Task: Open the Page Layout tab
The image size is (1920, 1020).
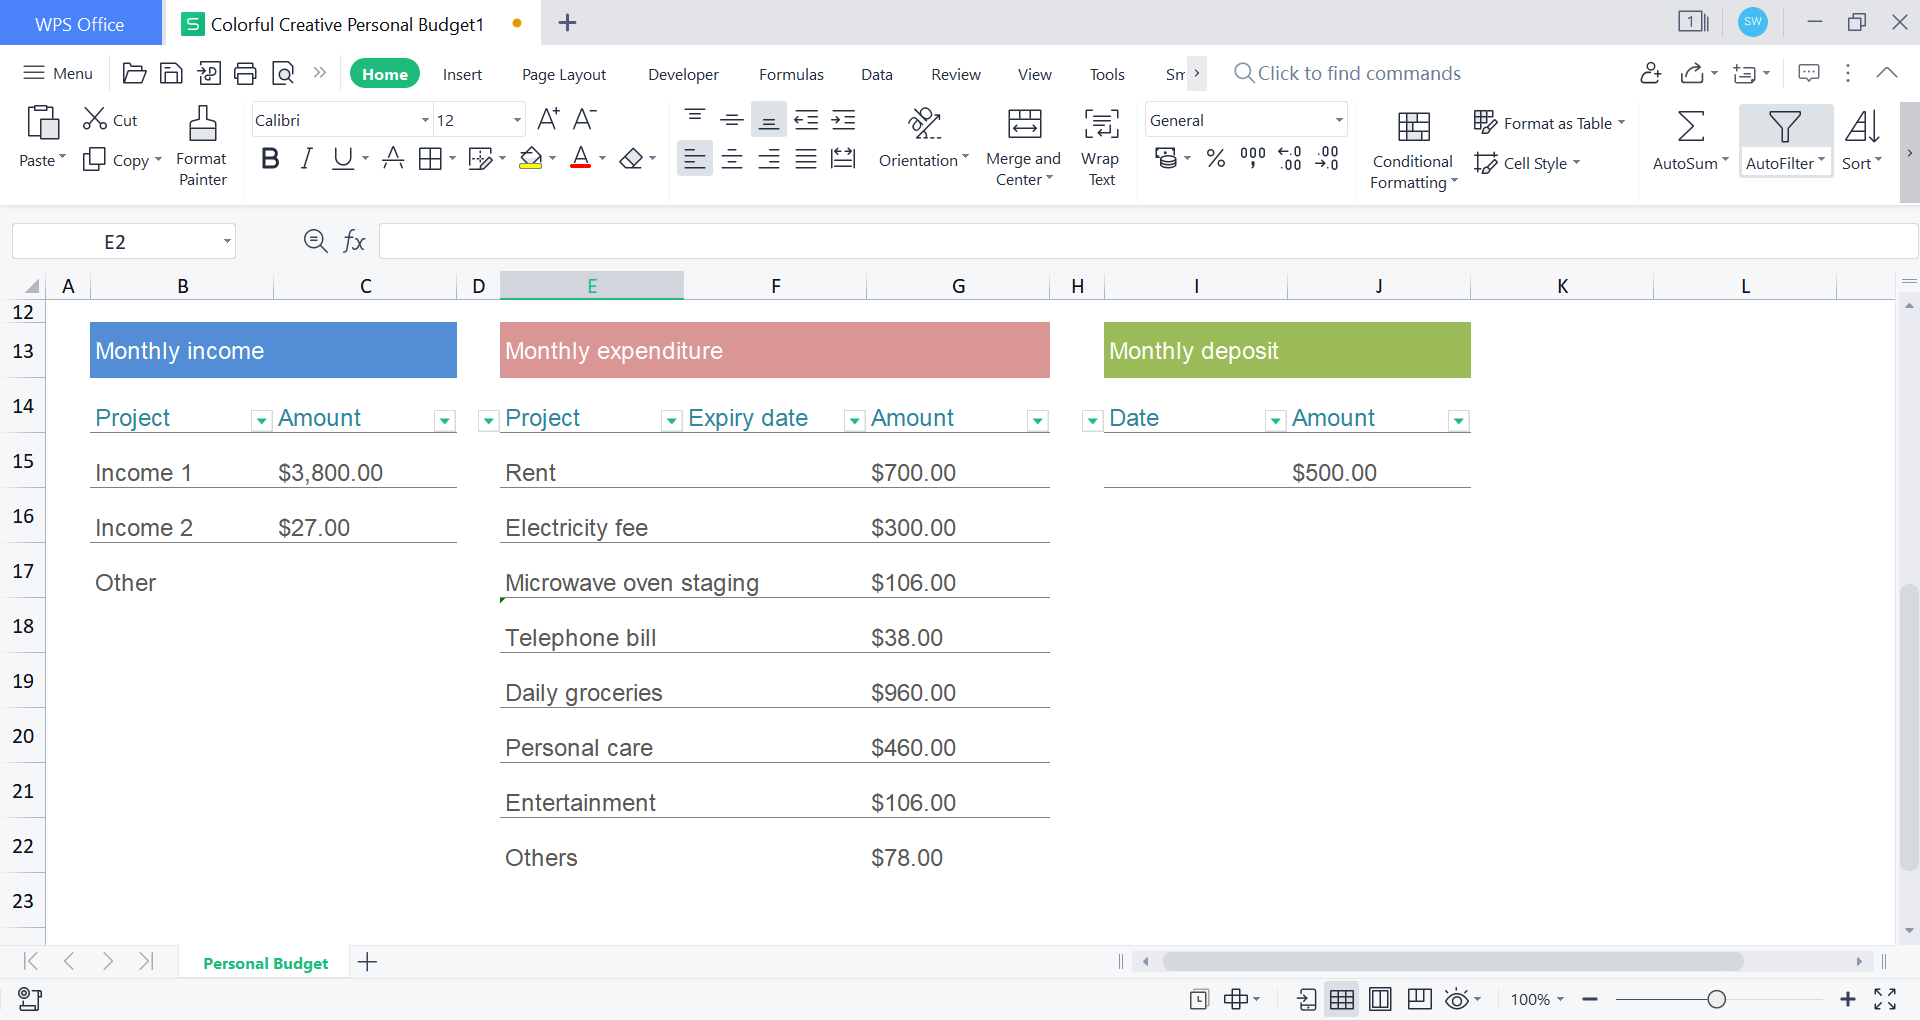Action: click(564, 74)
